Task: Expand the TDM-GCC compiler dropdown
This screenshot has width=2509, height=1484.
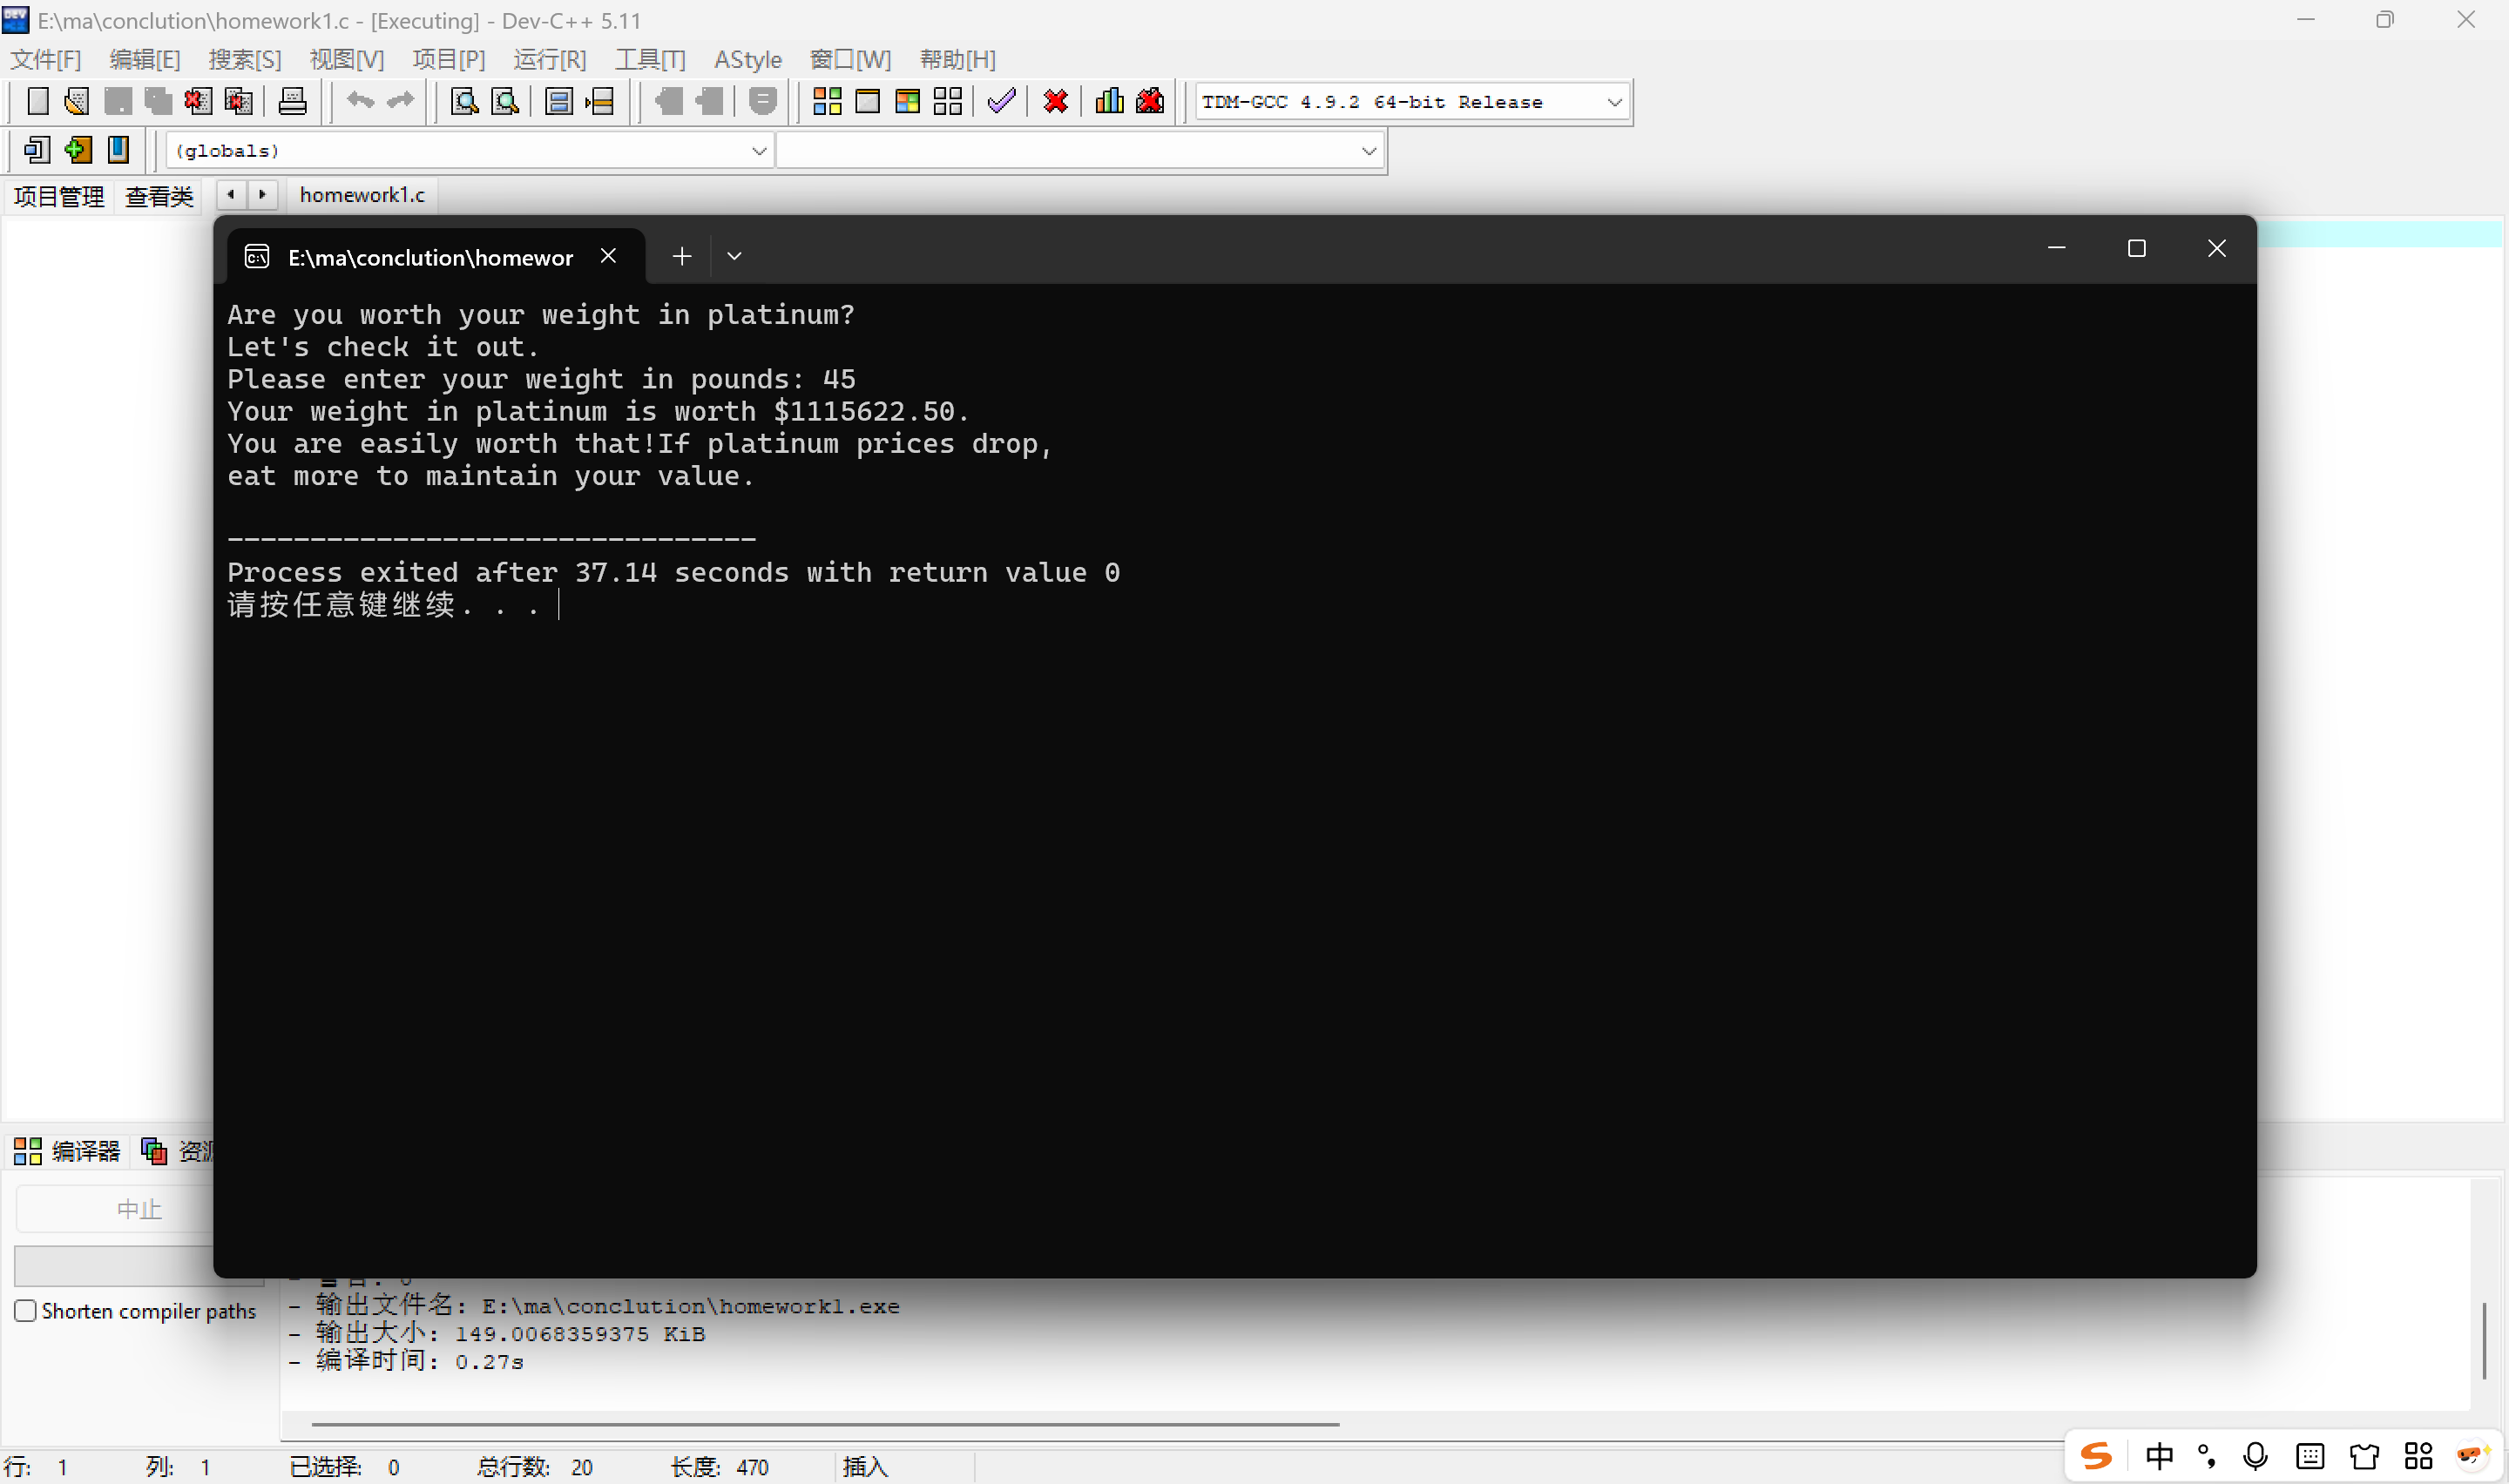Action: tap(1613, 102)
